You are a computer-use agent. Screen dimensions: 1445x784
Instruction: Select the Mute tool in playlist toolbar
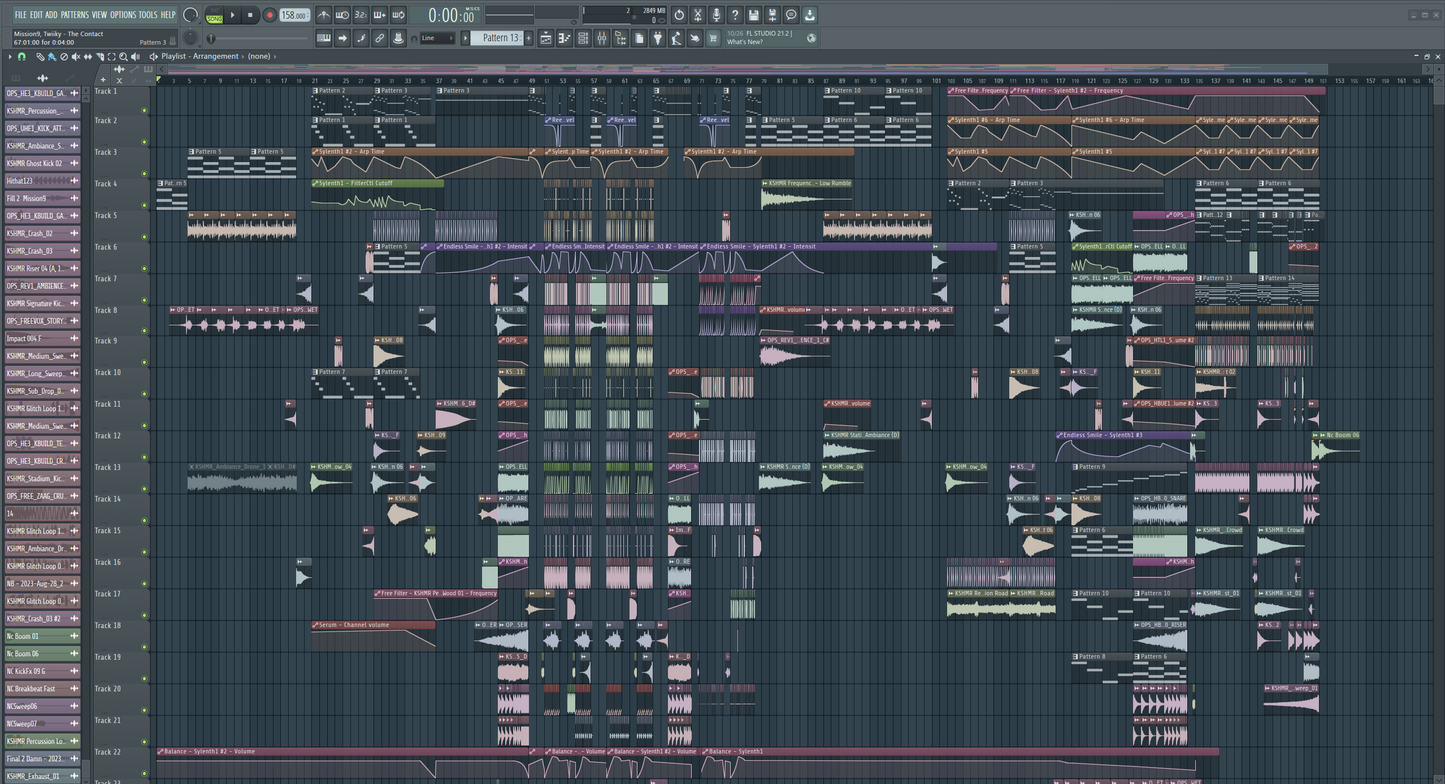point(76,57)
